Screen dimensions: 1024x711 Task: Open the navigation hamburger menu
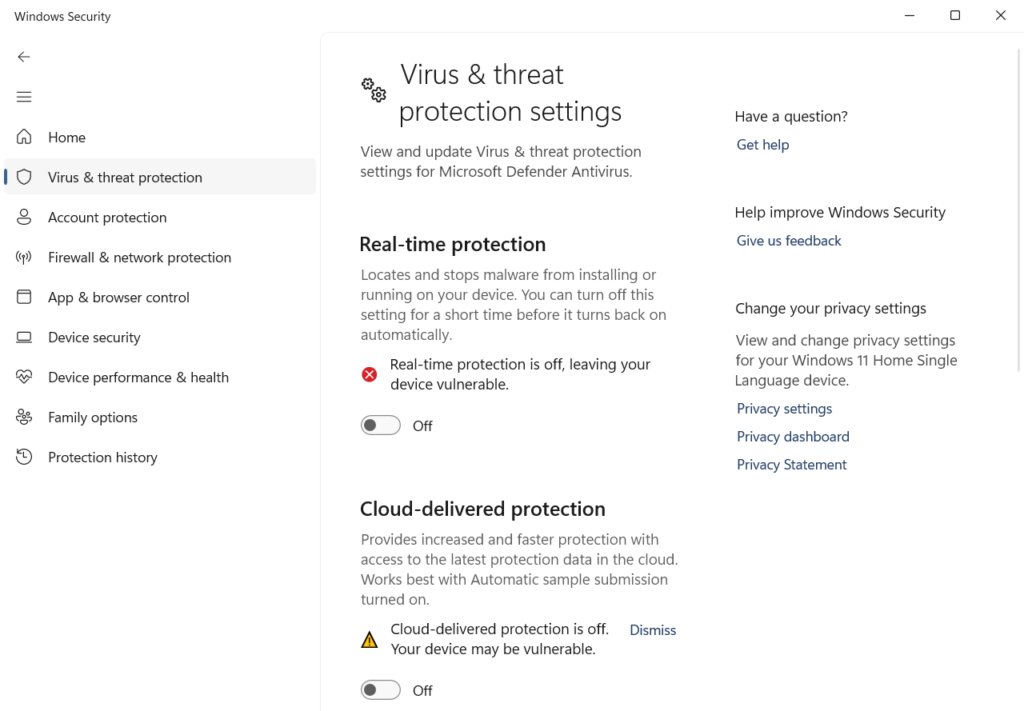[24, 97]
